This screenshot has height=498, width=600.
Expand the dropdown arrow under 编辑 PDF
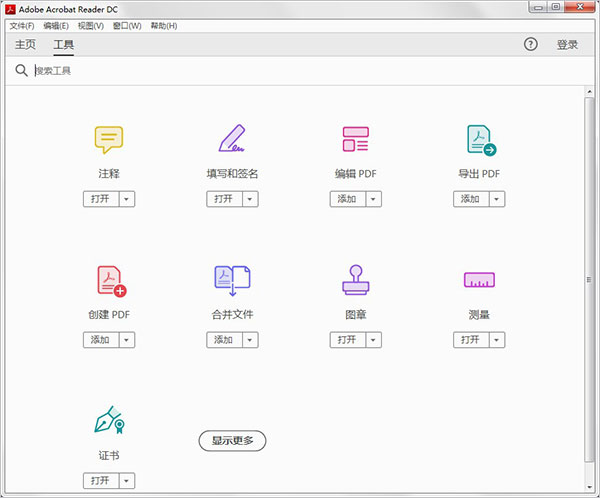pos(373,199)
